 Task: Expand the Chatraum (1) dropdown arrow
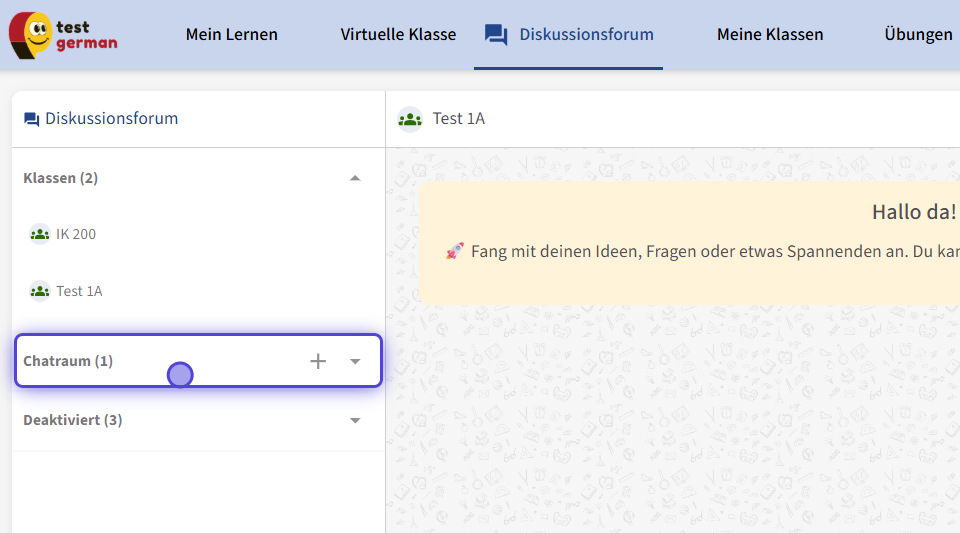point(355,361)
